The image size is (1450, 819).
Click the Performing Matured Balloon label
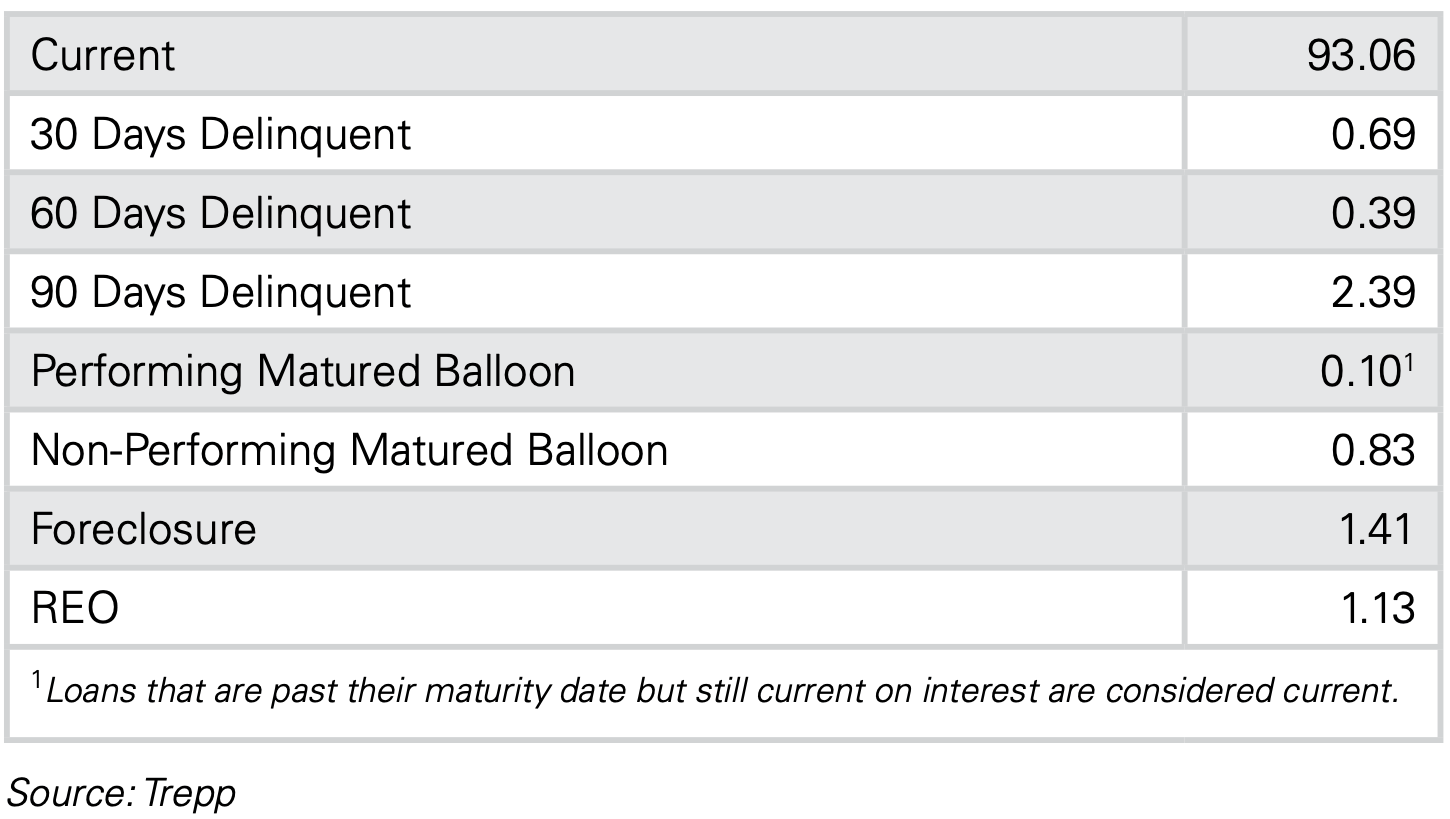tap(303, 371)
